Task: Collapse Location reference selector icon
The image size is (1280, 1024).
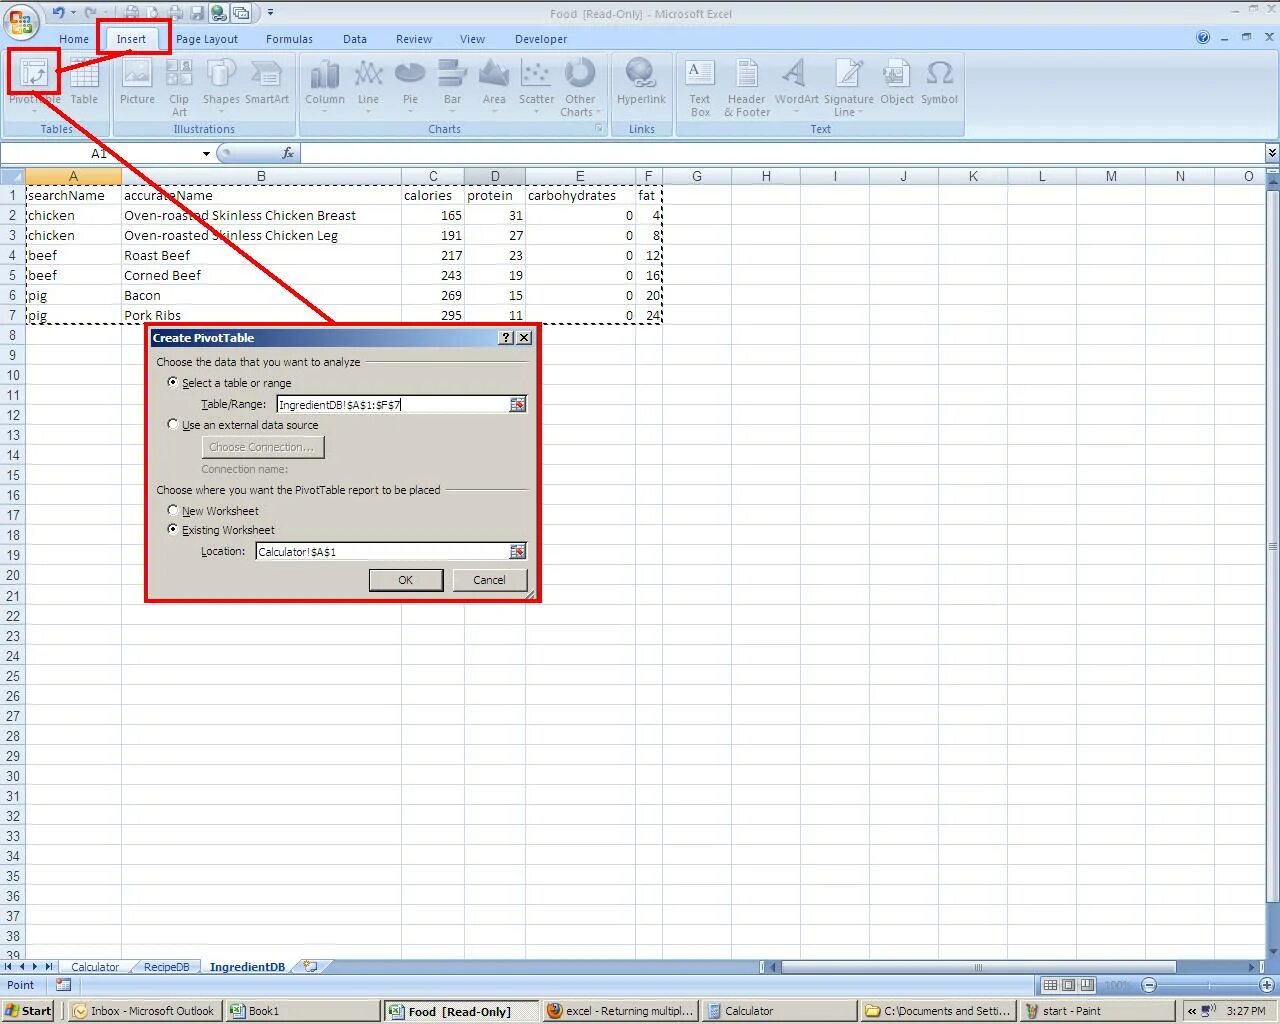Action: (517, 551)
